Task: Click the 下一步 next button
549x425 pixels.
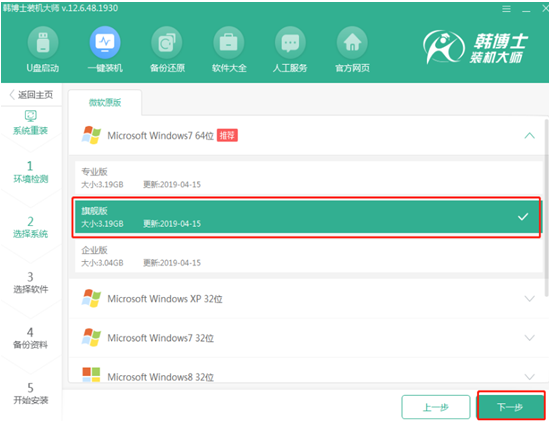Action: (510, 407)
